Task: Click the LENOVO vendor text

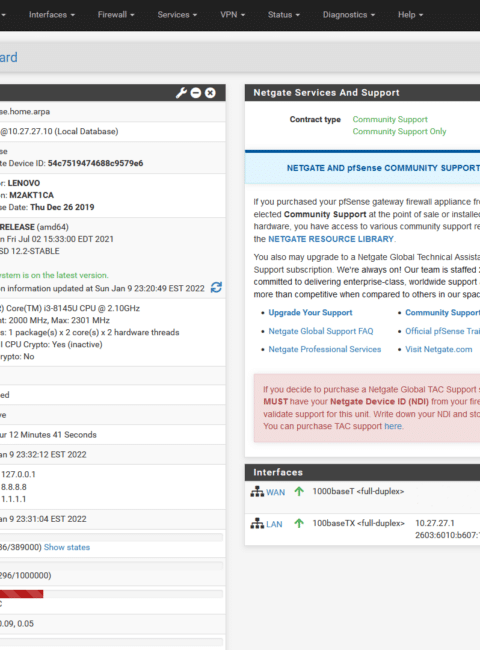Action: coord(24,183)
